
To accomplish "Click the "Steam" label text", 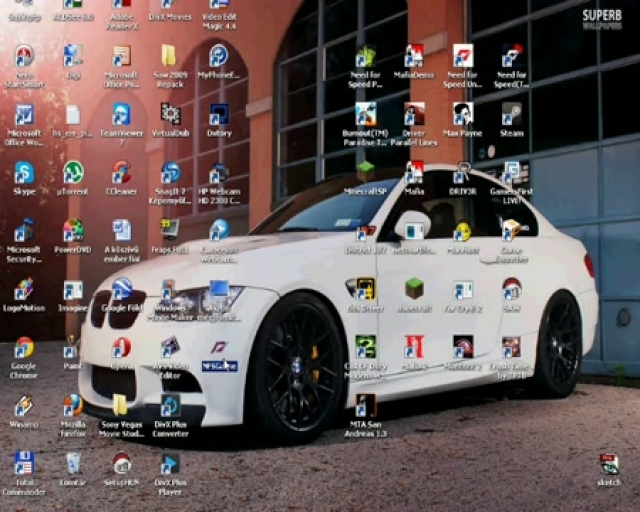I will pos(511,133).
